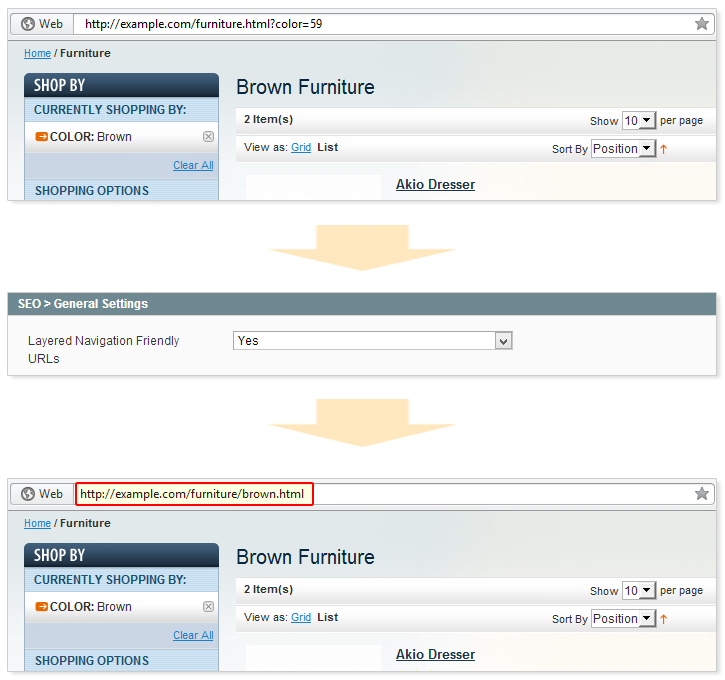Click the bookmark star beside the brown.html URL
The image size is (725, 680).
[702, 494]
